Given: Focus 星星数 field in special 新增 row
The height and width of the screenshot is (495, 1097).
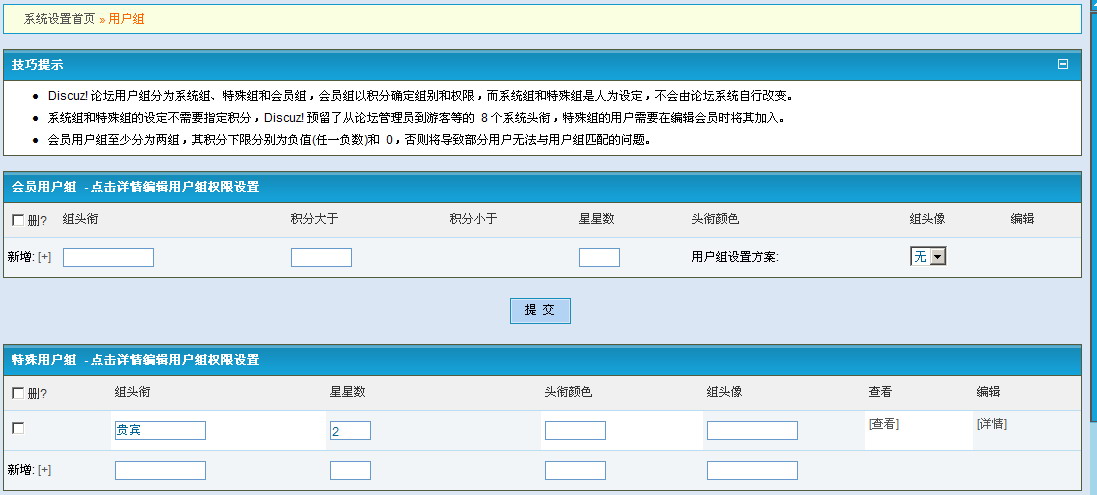Looking at the screenshot, I should point(351,471).
